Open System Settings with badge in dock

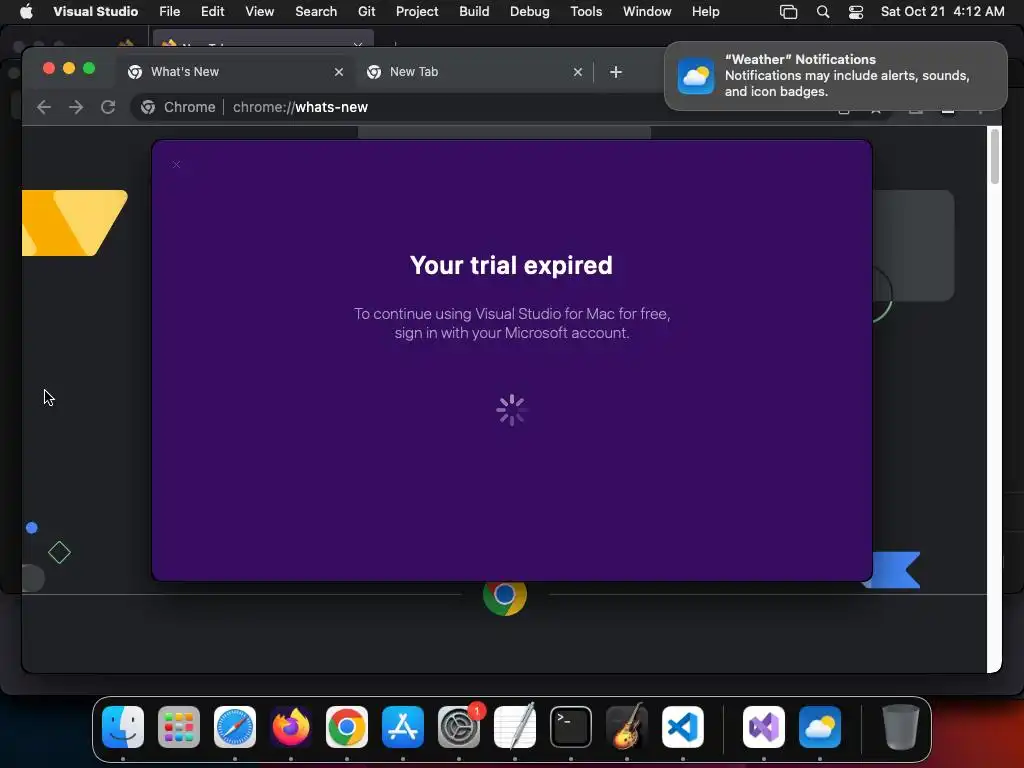click(x=459, y=727)
